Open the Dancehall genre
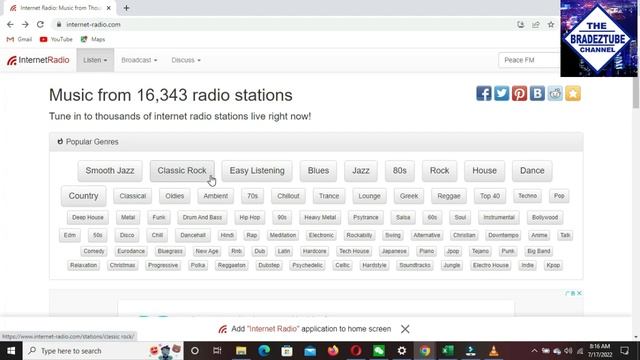This screenshot has width=640, height=360. pyautogui.click(x=193, y=235)
